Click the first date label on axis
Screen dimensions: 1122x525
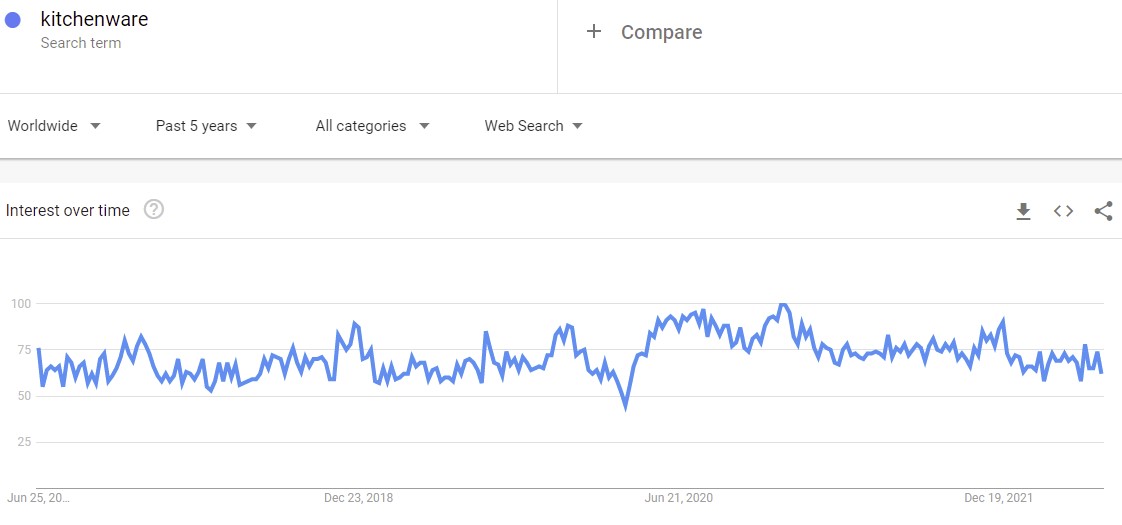38,497
